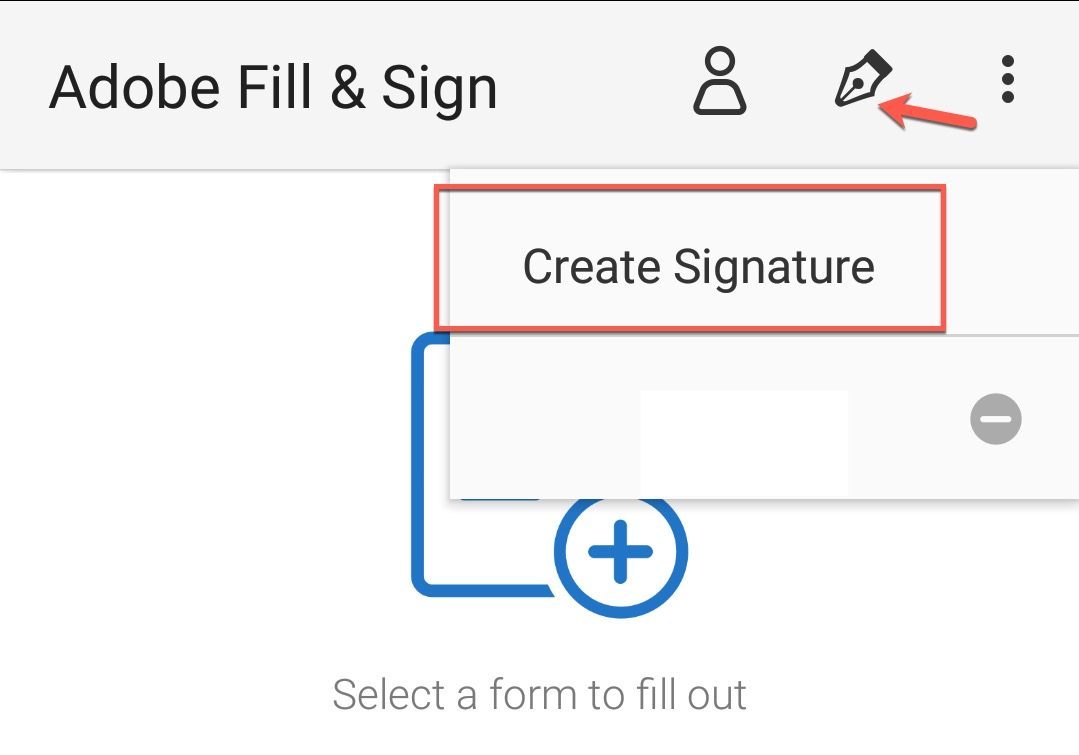
Task: Choose Create Signature from the dropdown
Action: tap(698, 266)
